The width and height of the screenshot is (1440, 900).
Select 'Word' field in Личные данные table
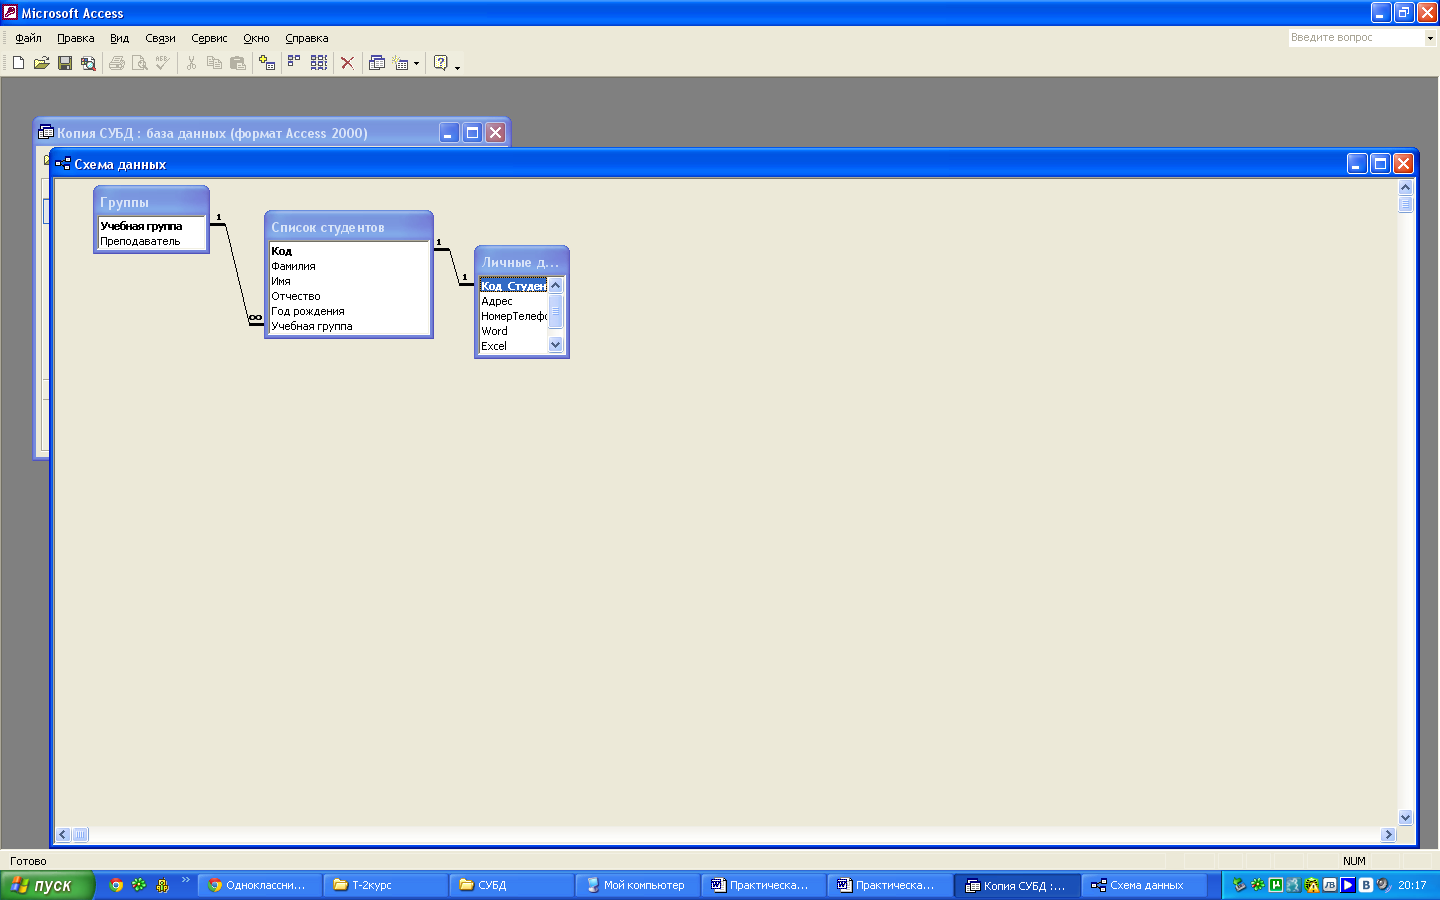point(513,331)
